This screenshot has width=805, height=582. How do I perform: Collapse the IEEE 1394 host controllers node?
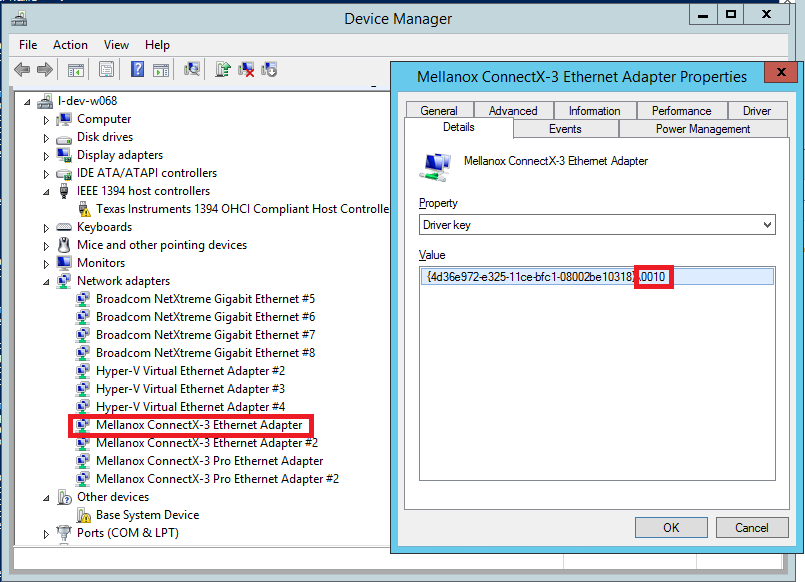pyautogui.click(x=46, y=191)
